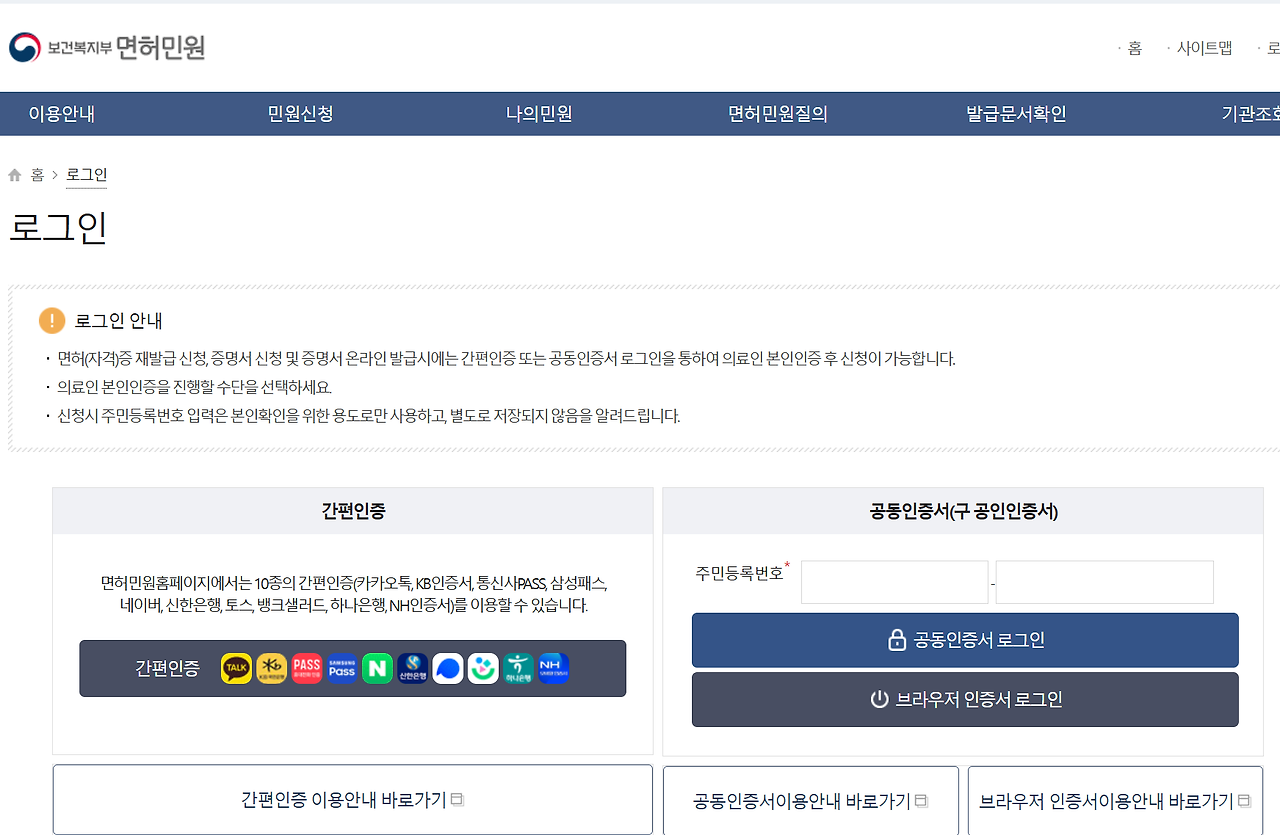Image resolution: width=1280 pixels, height=835 pixels.
Task: Click the 홈 link in the top utility bar
Action: click(x=1135, y=48)
